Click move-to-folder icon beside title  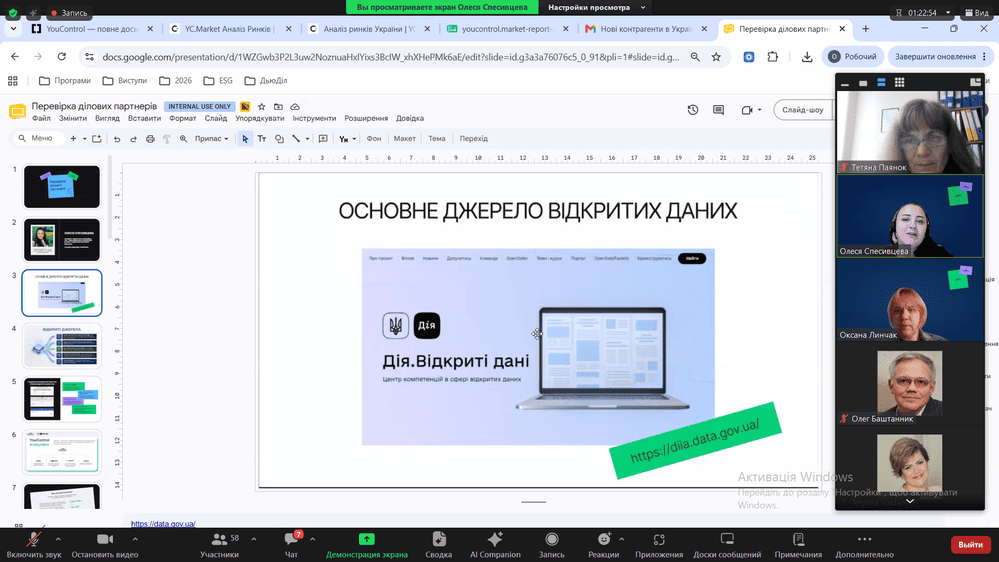278,106
